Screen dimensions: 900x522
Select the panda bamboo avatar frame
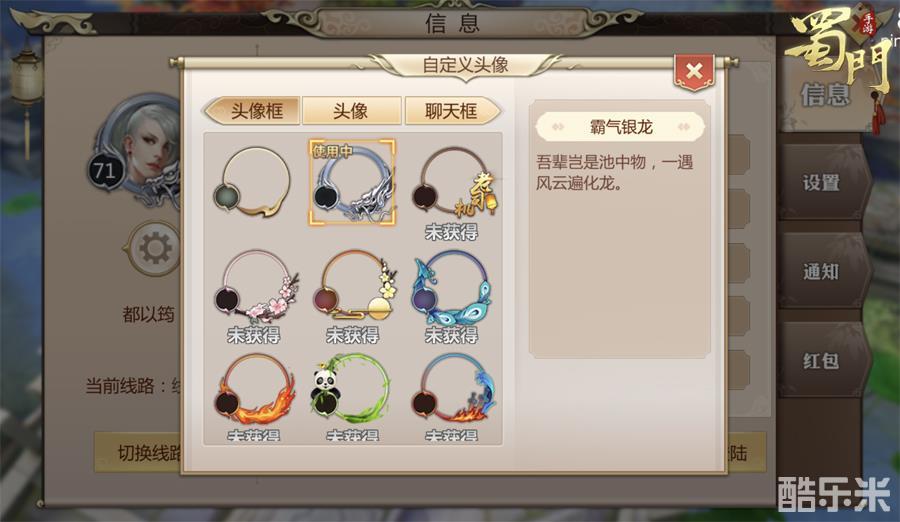[351, 388]
